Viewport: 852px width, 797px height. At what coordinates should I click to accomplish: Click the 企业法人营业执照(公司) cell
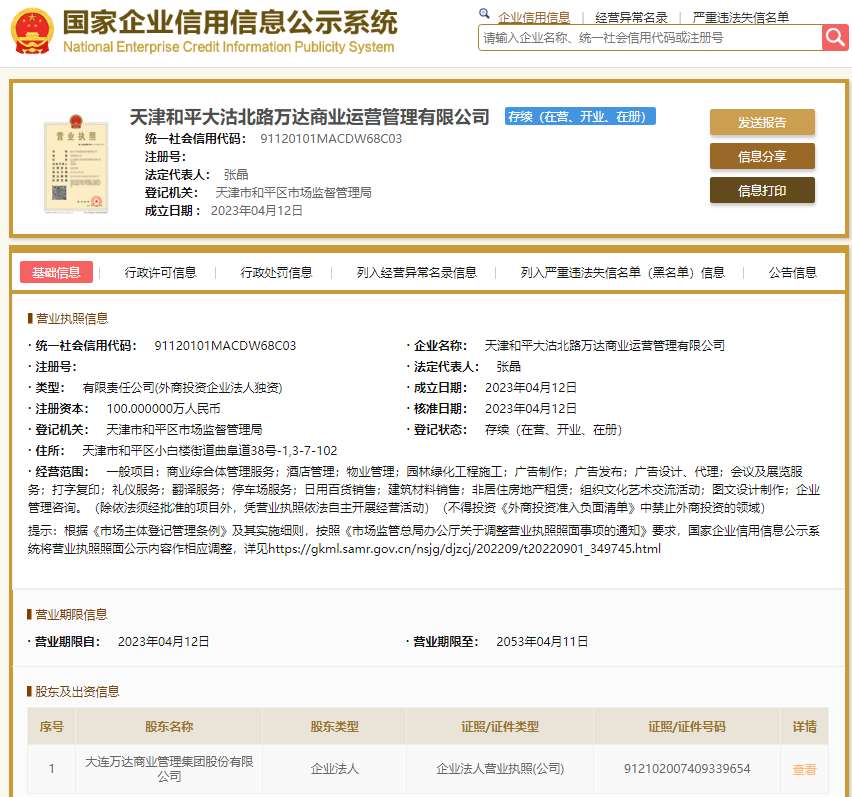(500, 769)
